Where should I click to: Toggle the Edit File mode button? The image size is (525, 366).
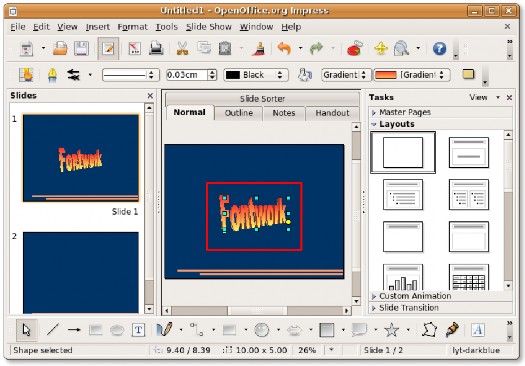(x=108, y=49)
